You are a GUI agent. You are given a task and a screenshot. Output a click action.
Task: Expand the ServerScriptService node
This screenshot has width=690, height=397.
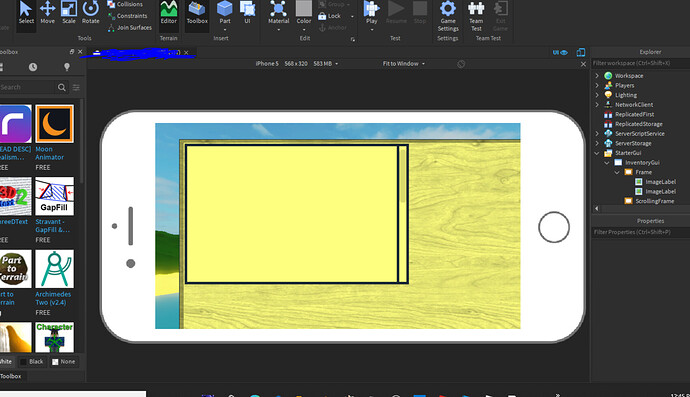[597, 134]
